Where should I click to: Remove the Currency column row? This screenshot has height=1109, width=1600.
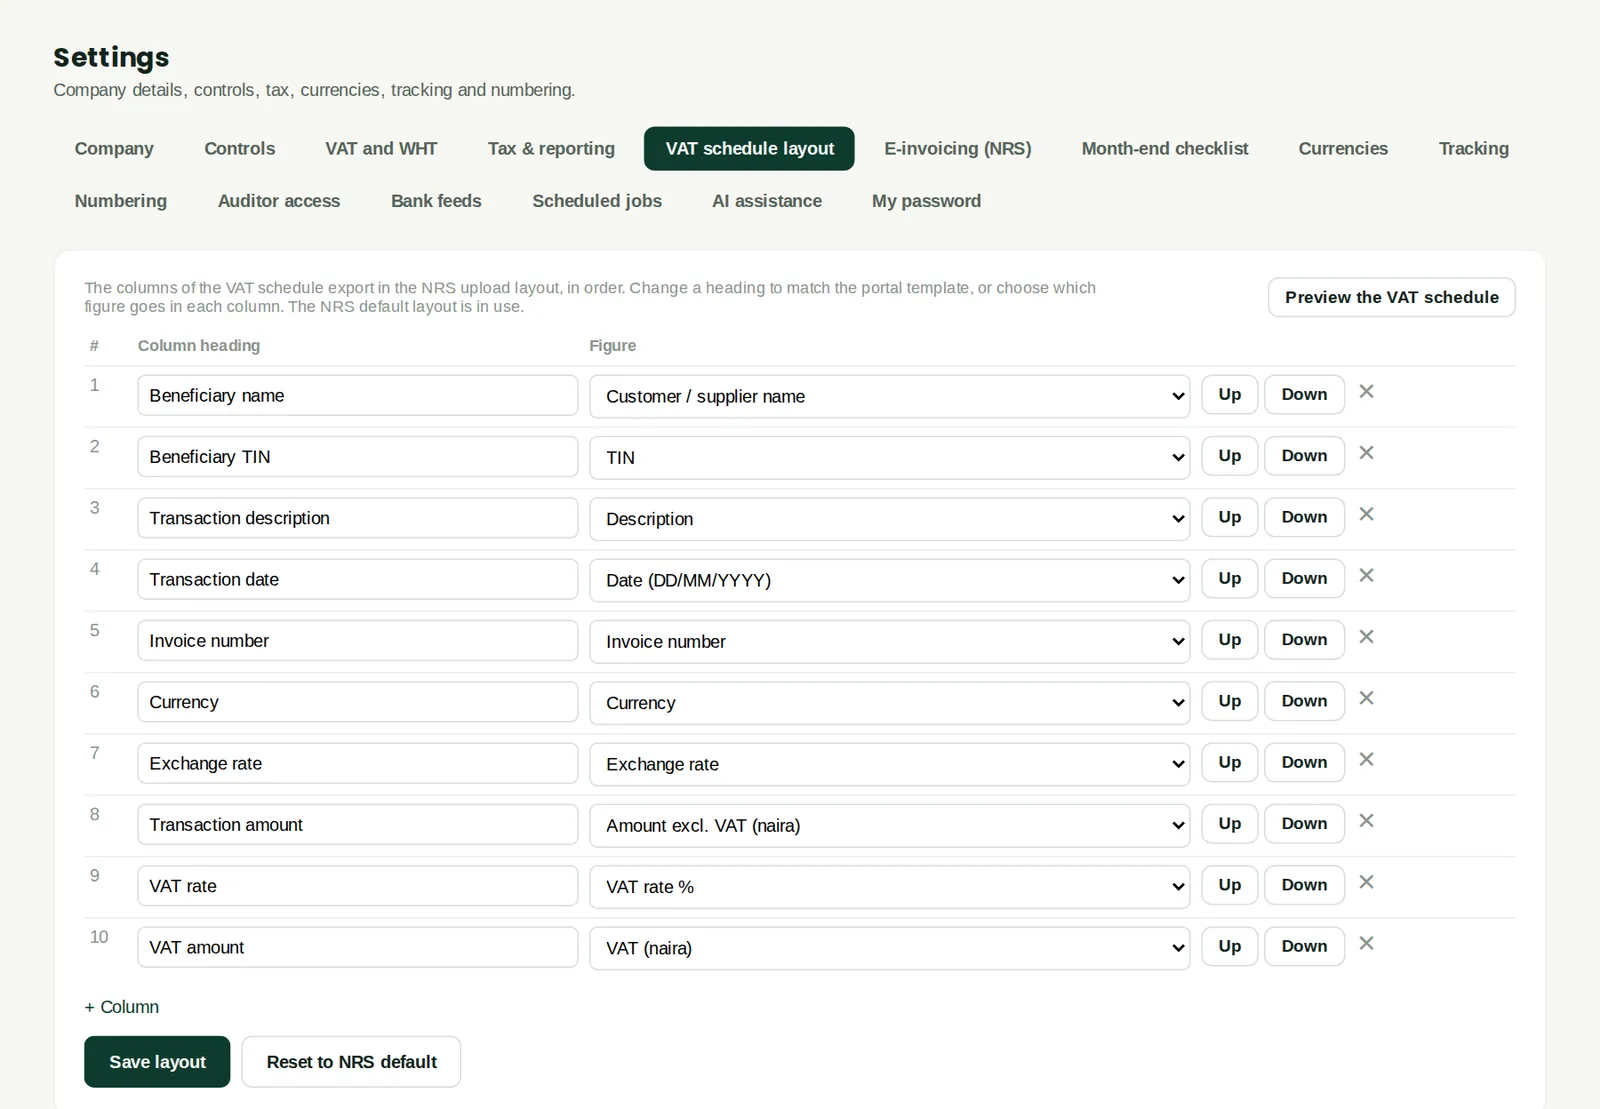[1366, 698]
